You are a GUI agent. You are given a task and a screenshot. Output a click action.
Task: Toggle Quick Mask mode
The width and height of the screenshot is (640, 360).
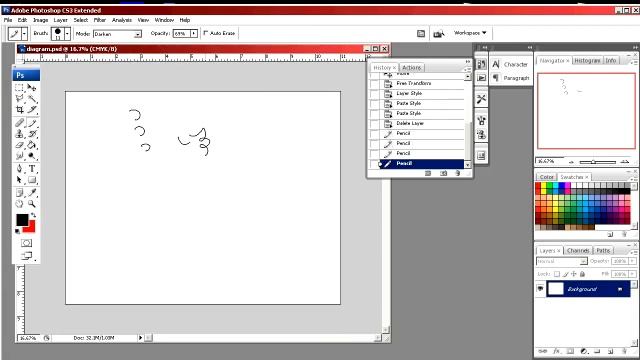27,243
